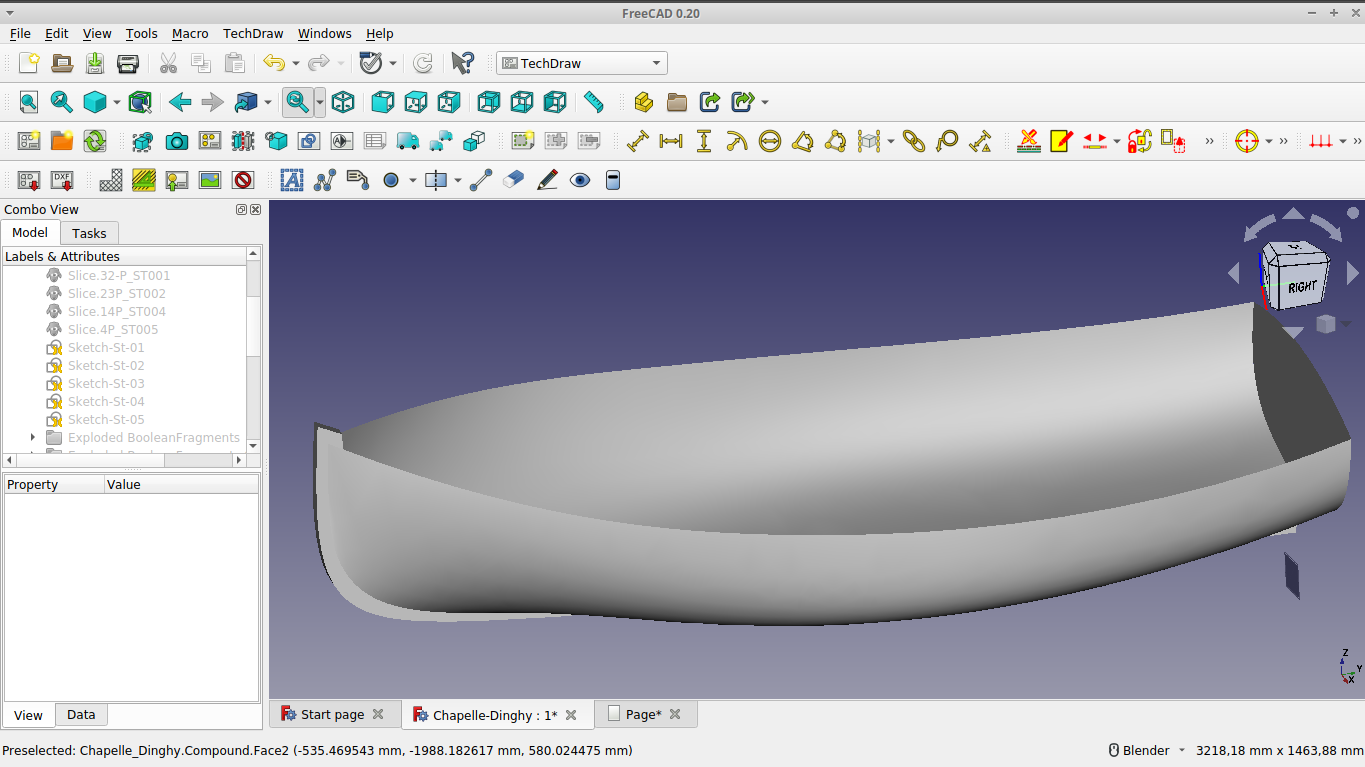
Task: Go back with the blue left arrow
Action: tap(180, 102)
